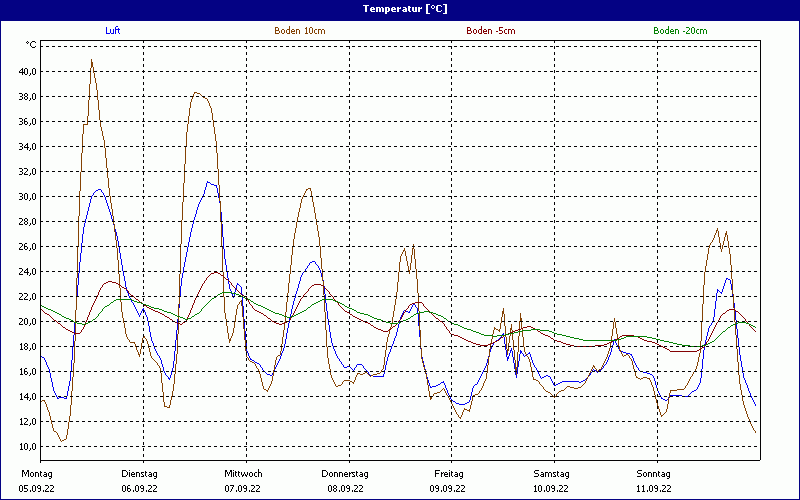Image resolution: width=800 pixels, height=500 pixels.
Task: Select the 'Donnerstag' day label
Action: click(345, 474)
